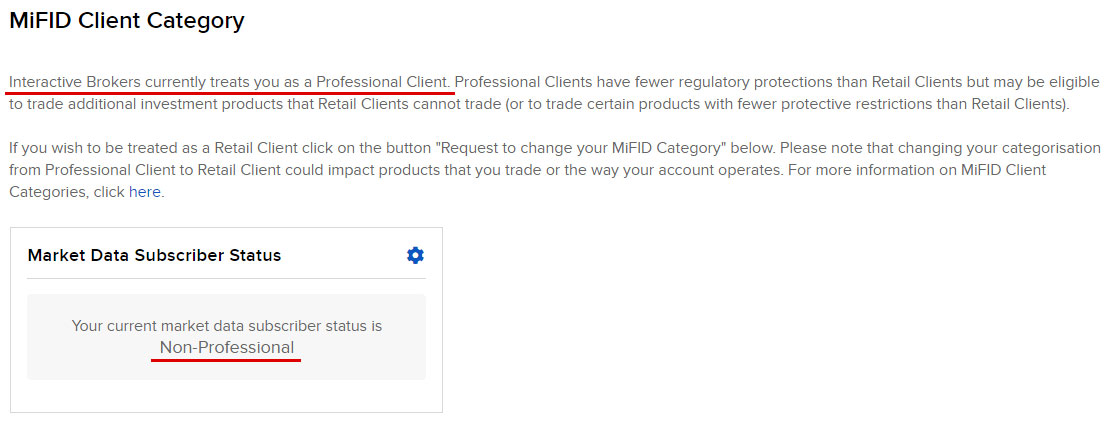Click 'Categories, click' text before the link
1114x433 pixels.
point(67,193)
